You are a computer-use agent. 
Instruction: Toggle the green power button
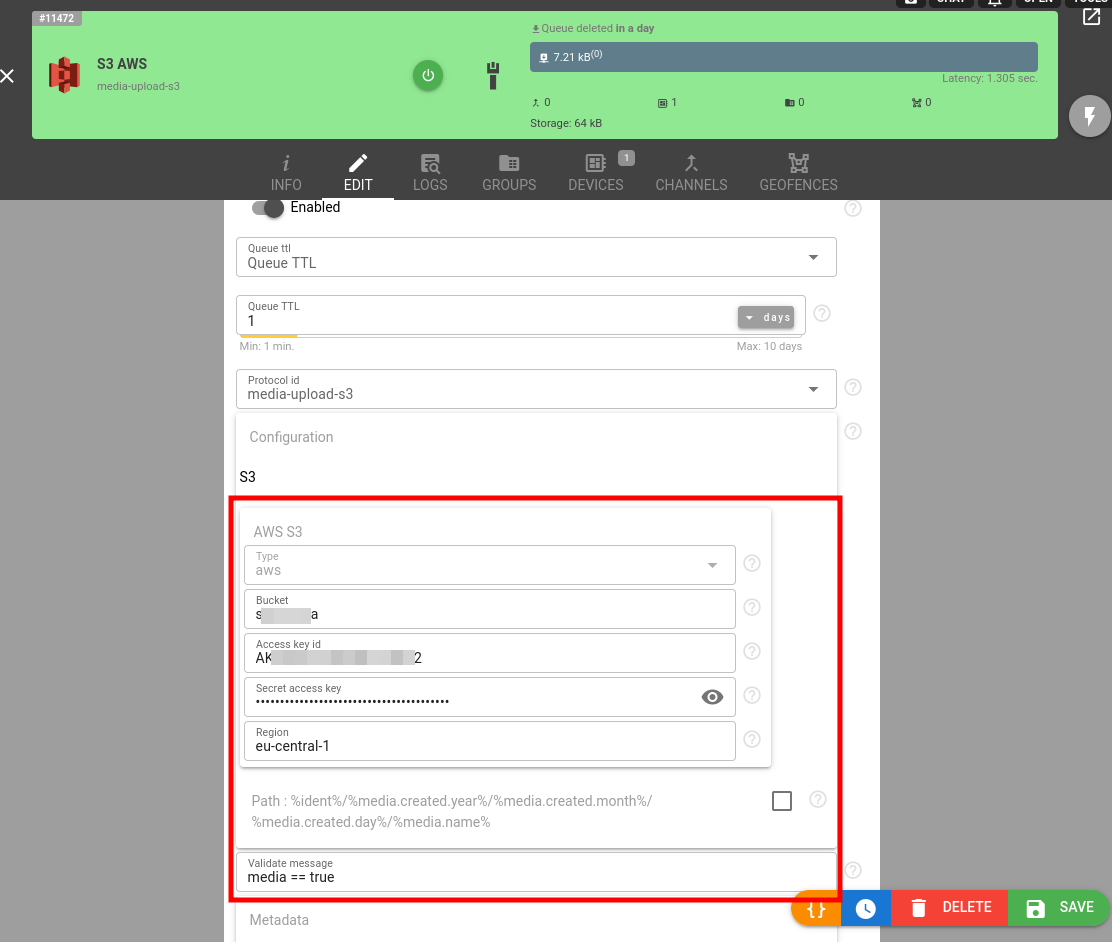point(428,75)
